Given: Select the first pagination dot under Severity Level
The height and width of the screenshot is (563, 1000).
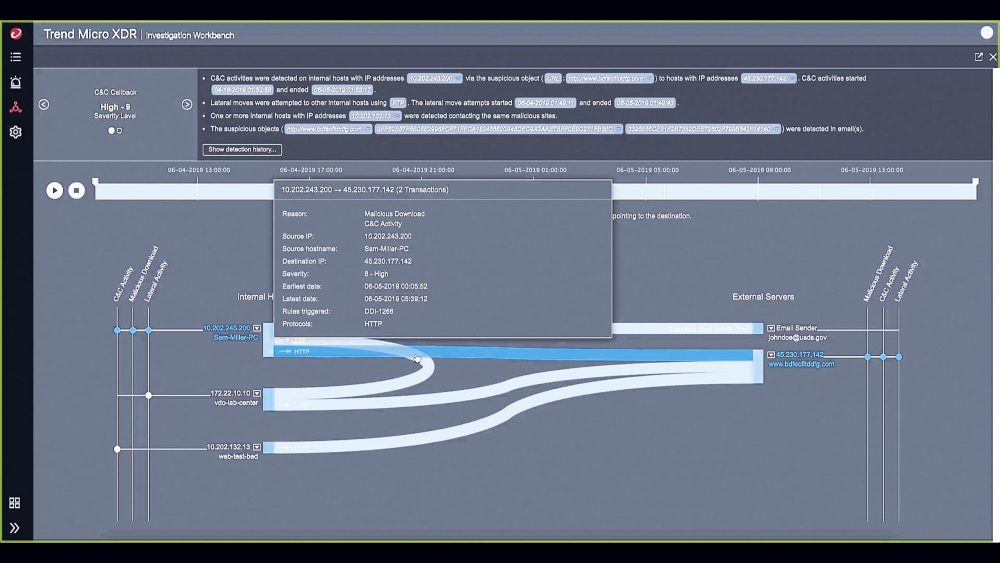Looking at the screenshot, I should tap(111, 131).
